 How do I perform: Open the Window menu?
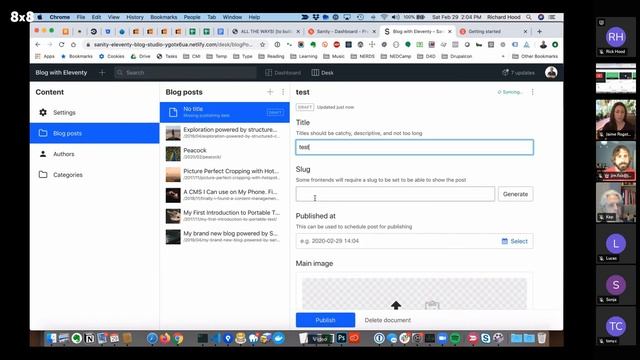(x=232, y=17)
